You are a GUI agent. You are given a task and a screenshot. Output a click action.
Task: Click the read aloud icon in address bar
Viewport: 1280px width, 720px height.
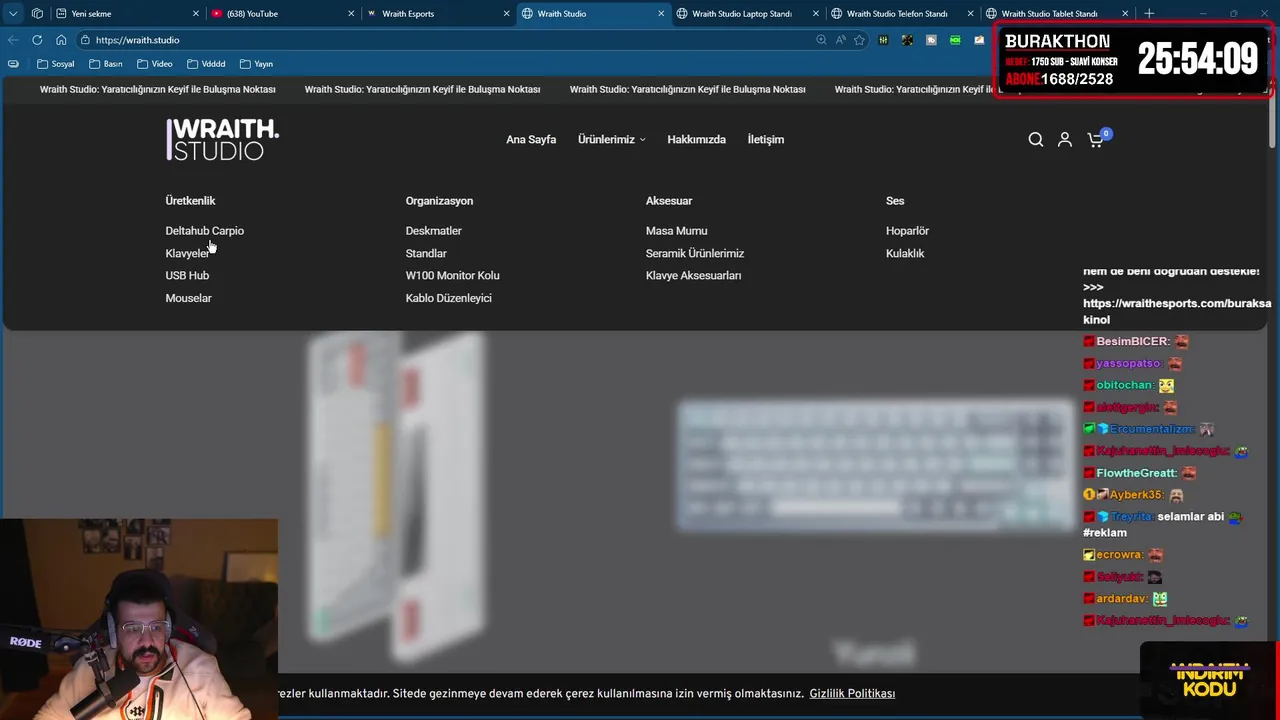(x=840, y=40)
